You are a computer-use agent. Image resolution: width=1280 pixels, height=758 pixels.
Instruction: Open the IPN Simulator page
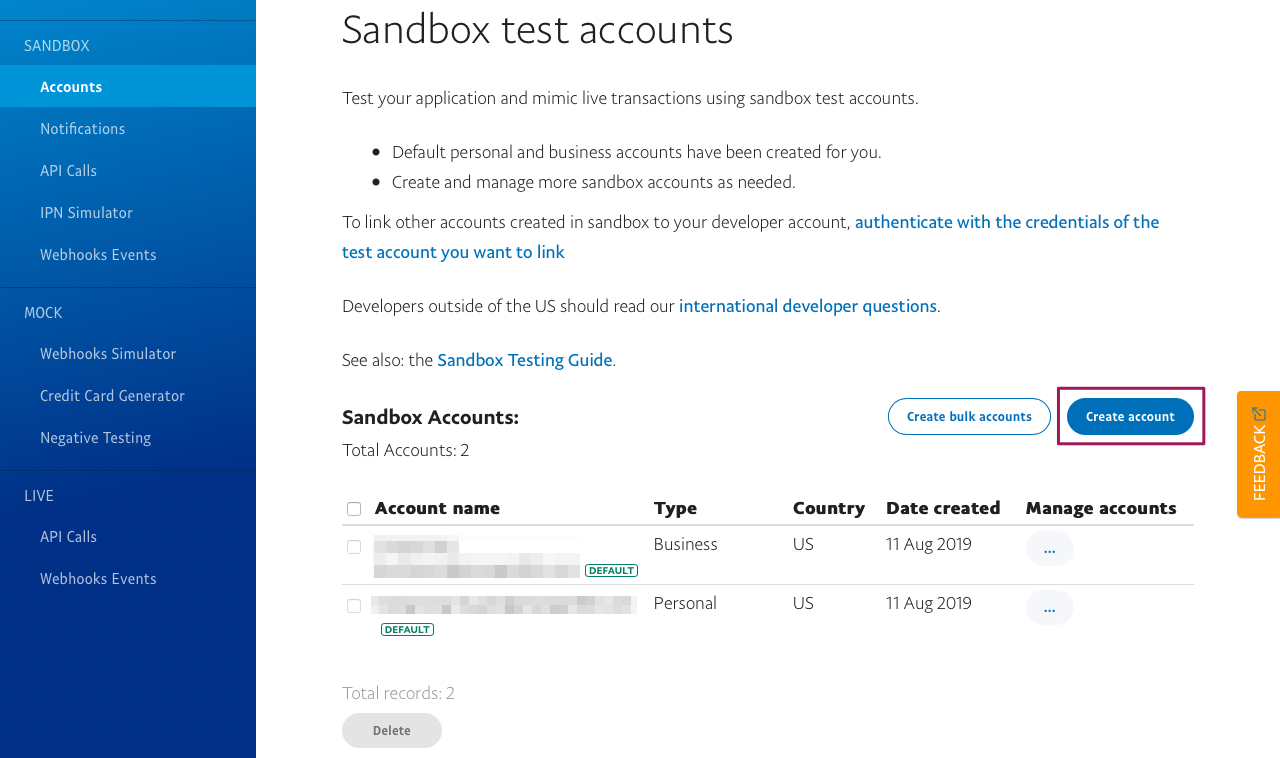86,213
